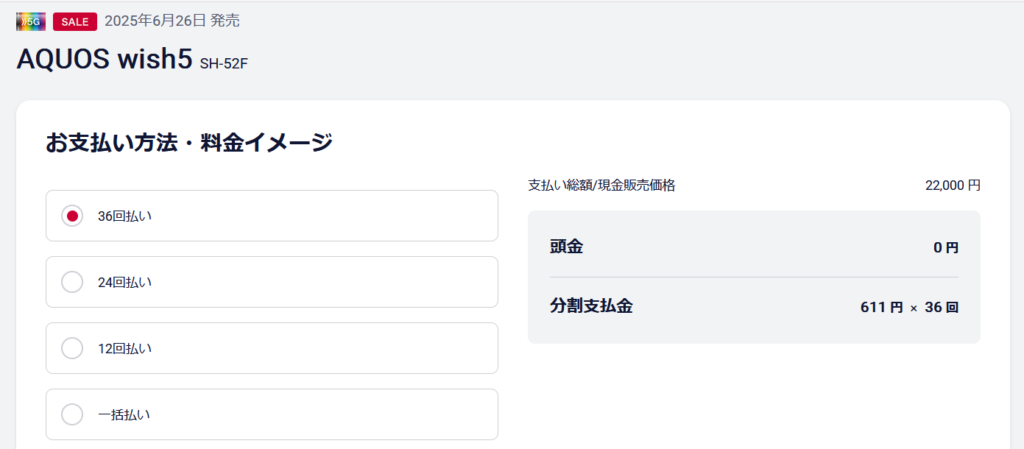Click the AQUOS wish5 product title
The height and width of the screenshot is (449, 1024).
[x=104, y=59]
